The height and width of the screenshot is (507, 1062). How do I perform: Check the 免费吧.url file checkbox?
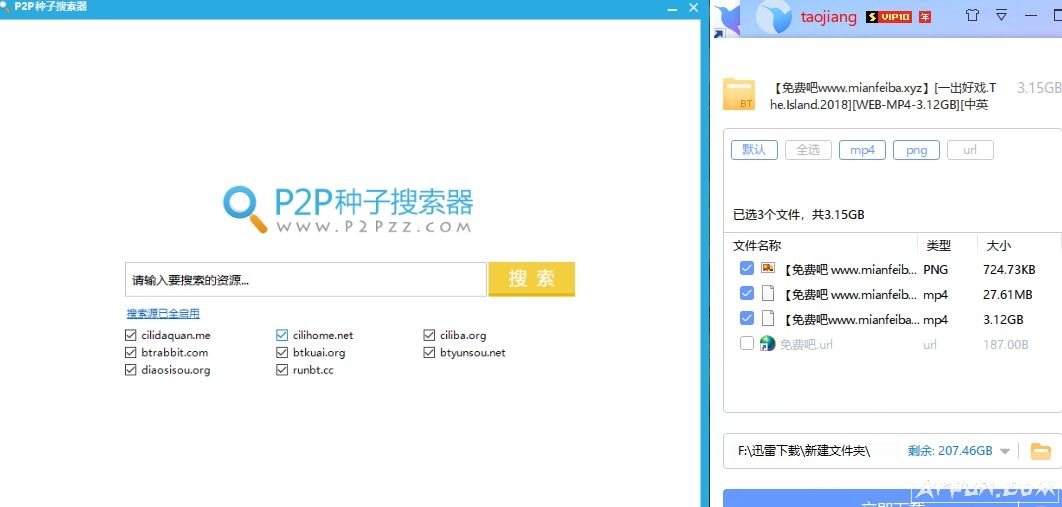click(746, 343)
